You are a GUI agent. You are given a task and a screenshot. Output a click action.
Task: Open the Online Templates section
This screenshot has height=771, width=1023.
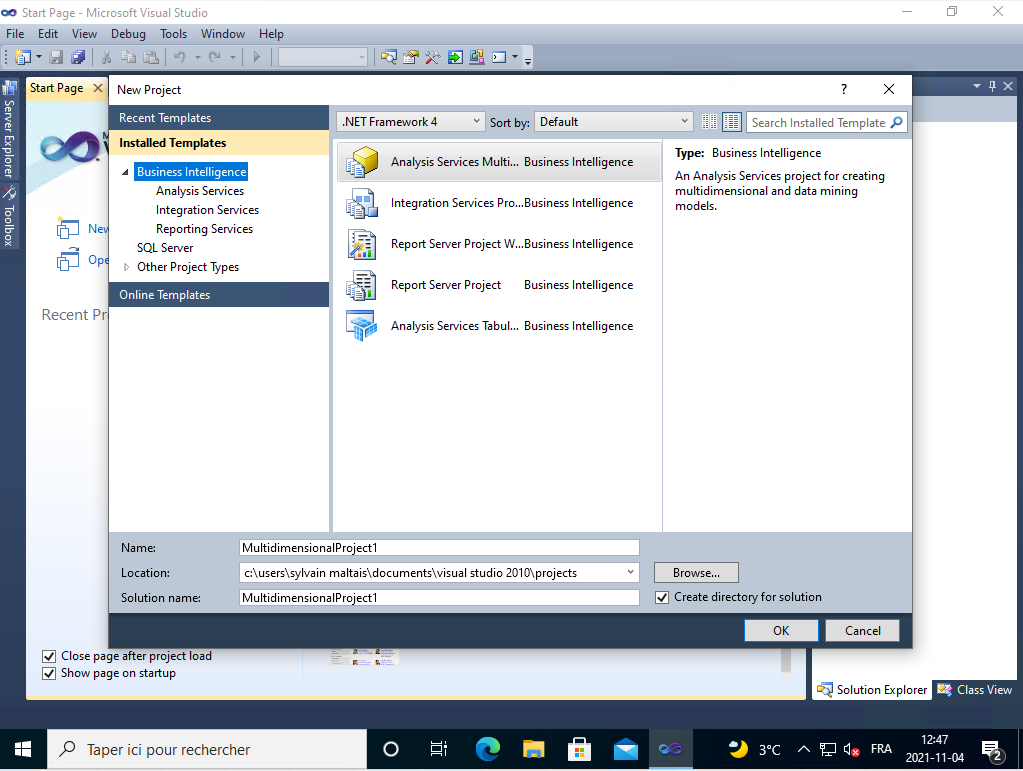tap(165, 295)
